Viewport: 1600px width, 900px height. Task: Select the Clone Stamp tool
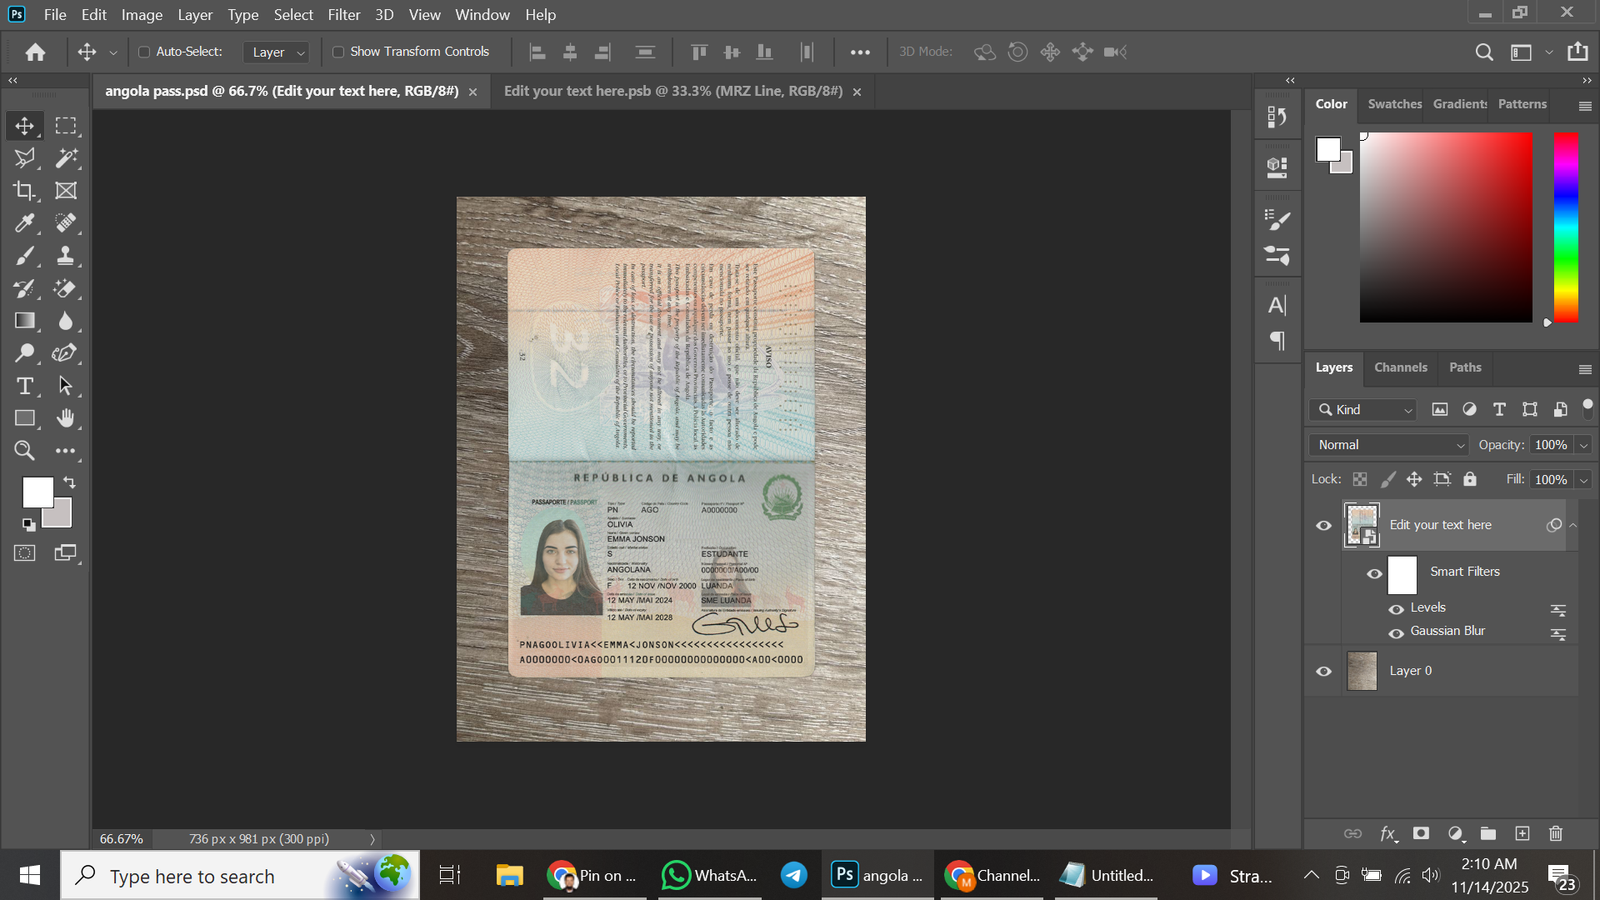coord(66,256)
